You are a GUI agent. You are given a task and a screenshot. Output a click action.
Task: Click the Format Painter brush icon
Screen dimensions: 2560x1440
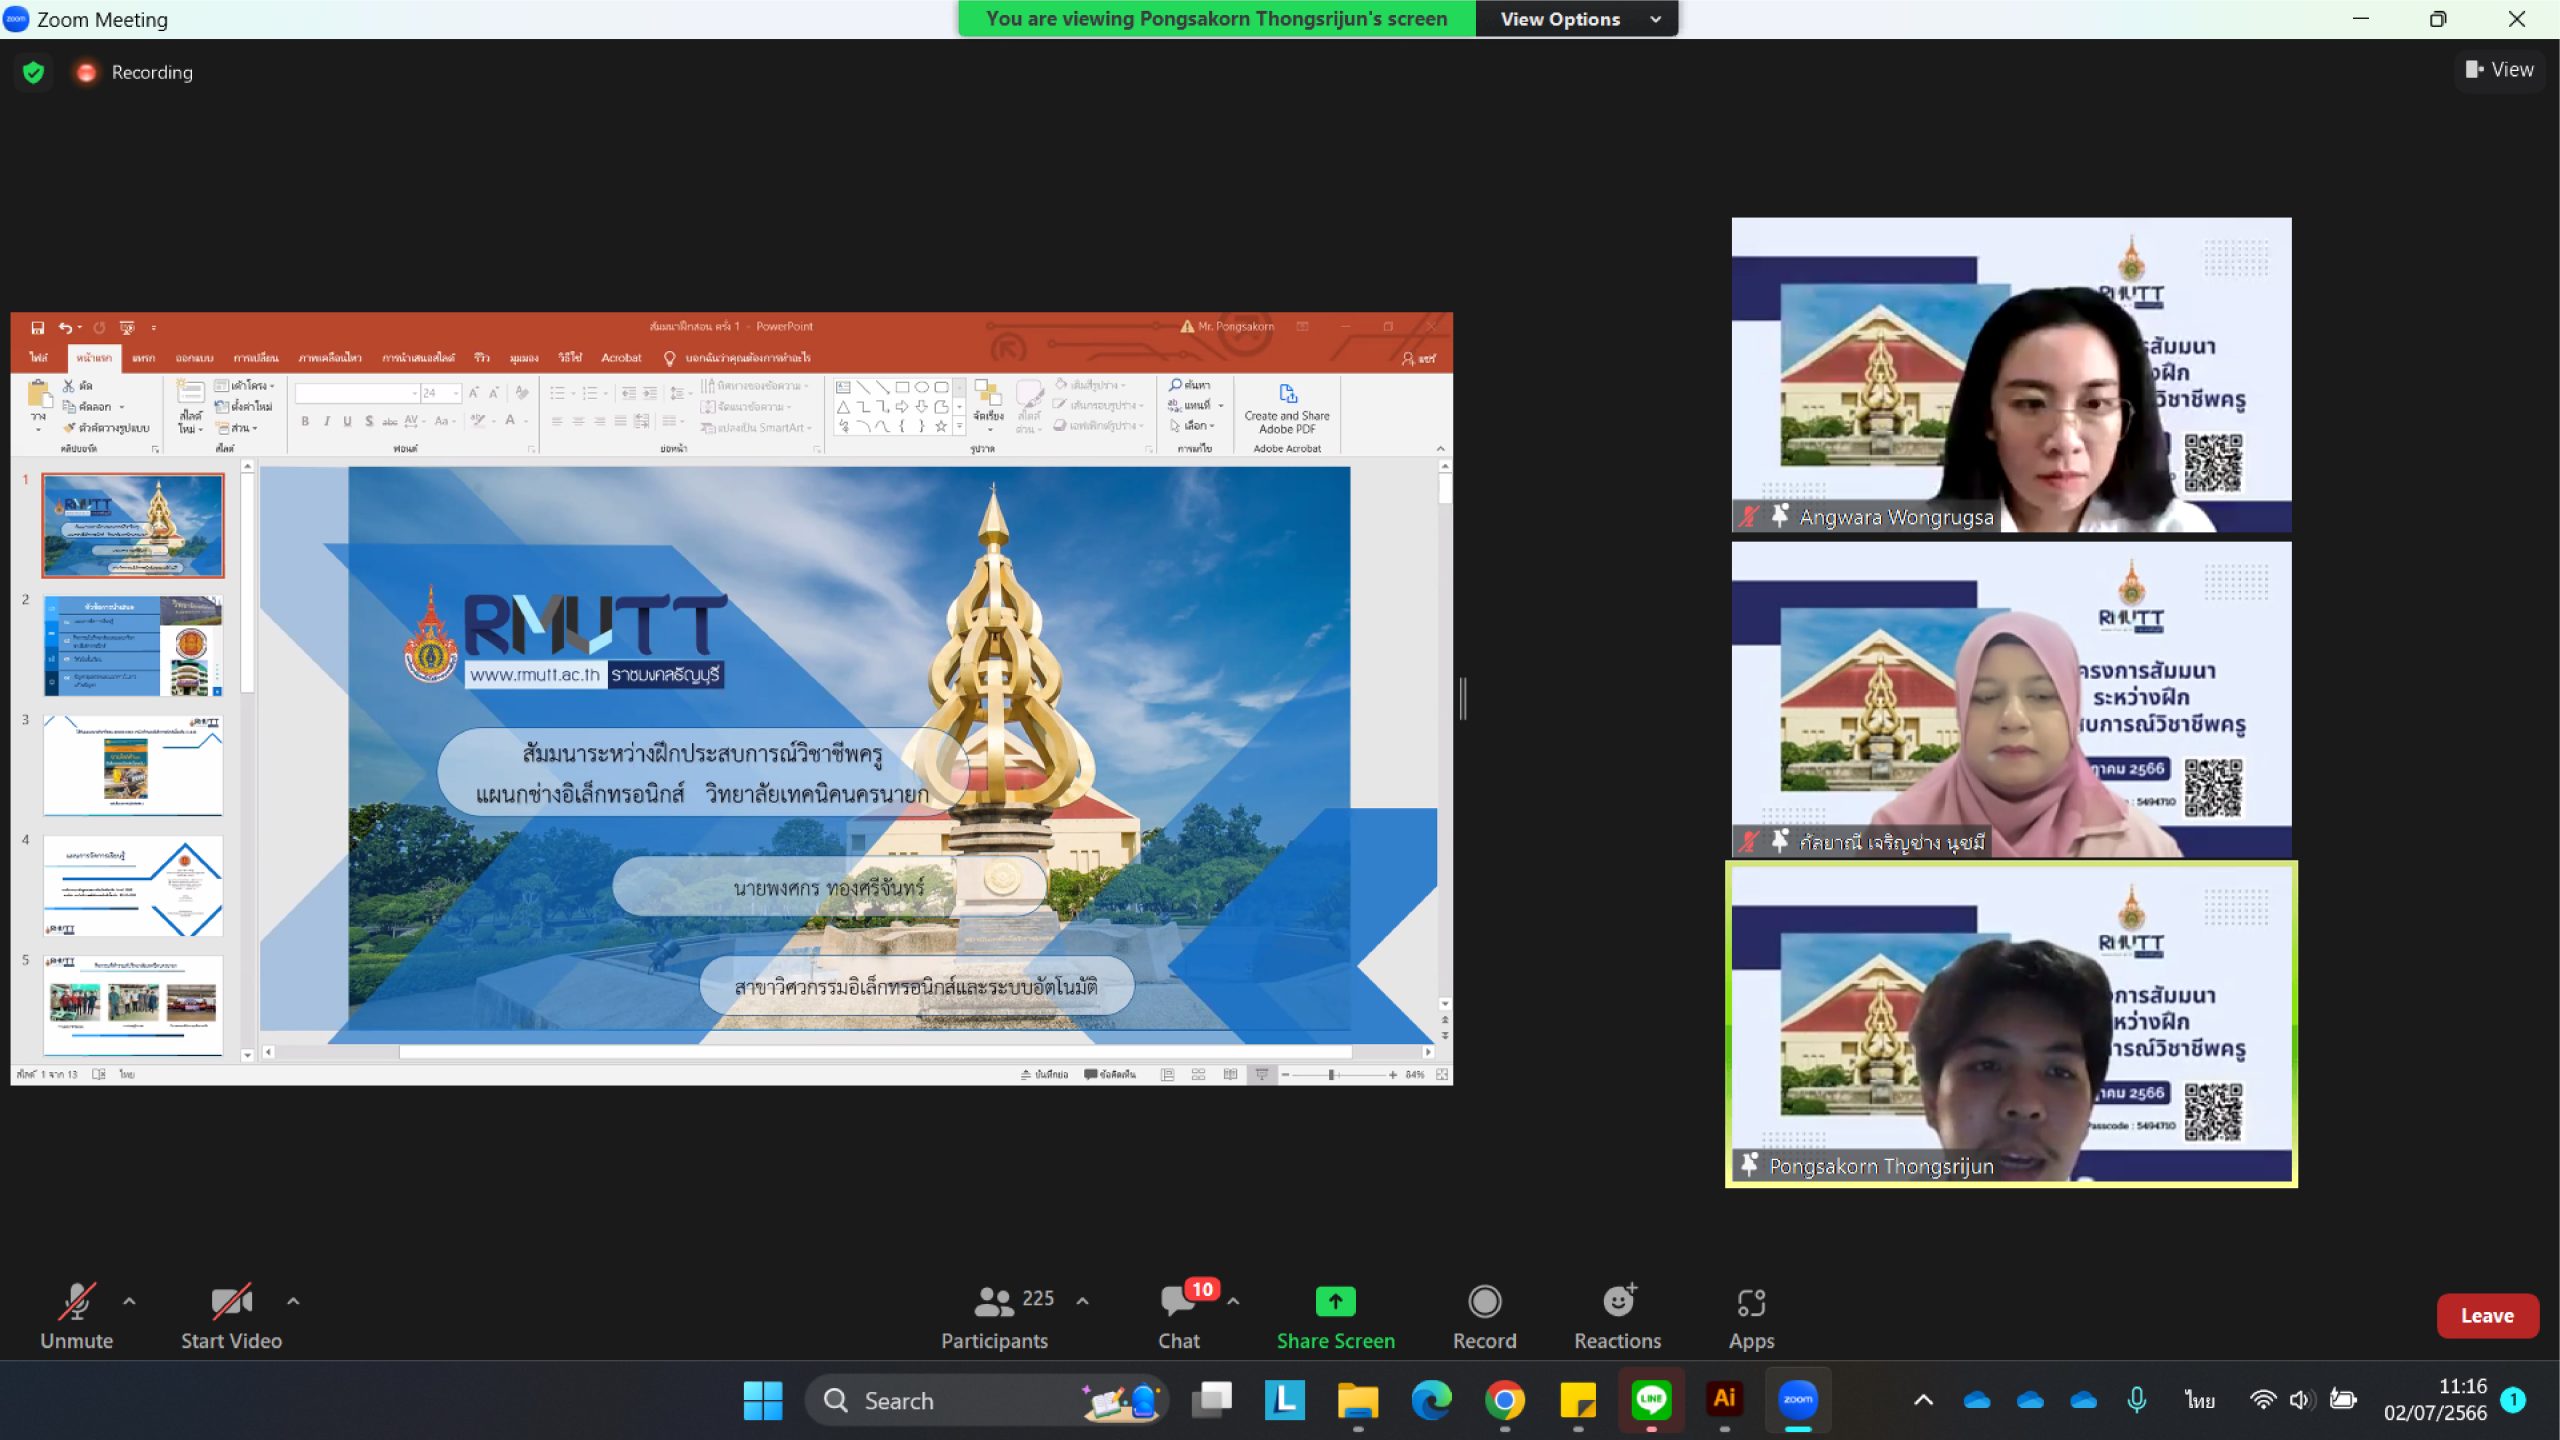pyautogui.click(x=69, y=428)
